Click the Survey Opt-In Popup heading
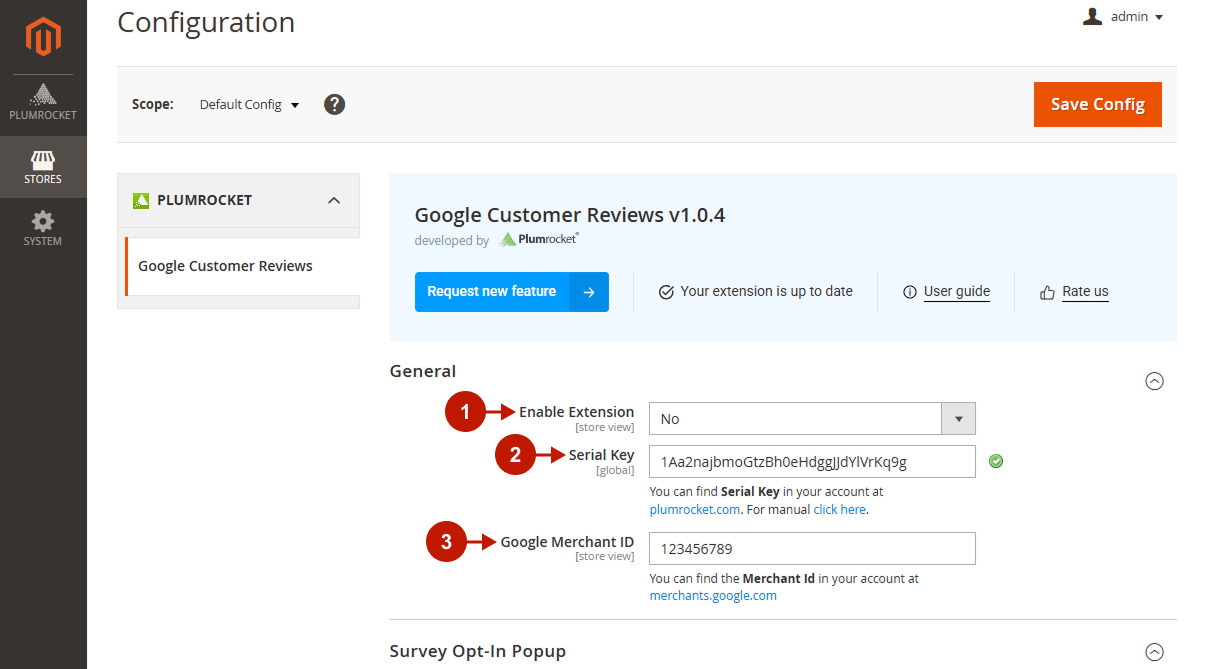 pyautogui.click(x=478, y=652)
